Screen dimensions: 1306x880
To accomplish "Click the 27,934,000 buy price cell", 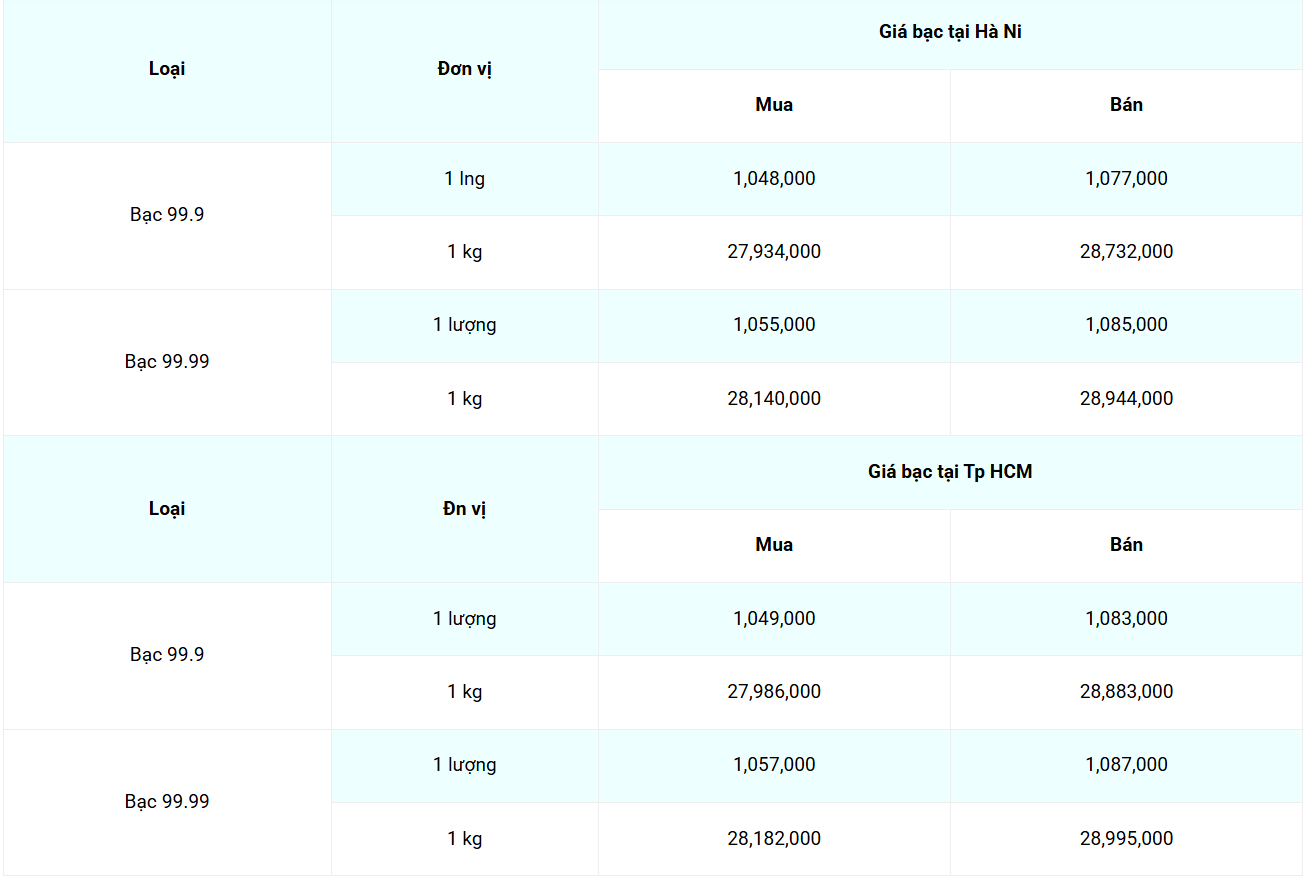I will point(774,252).
